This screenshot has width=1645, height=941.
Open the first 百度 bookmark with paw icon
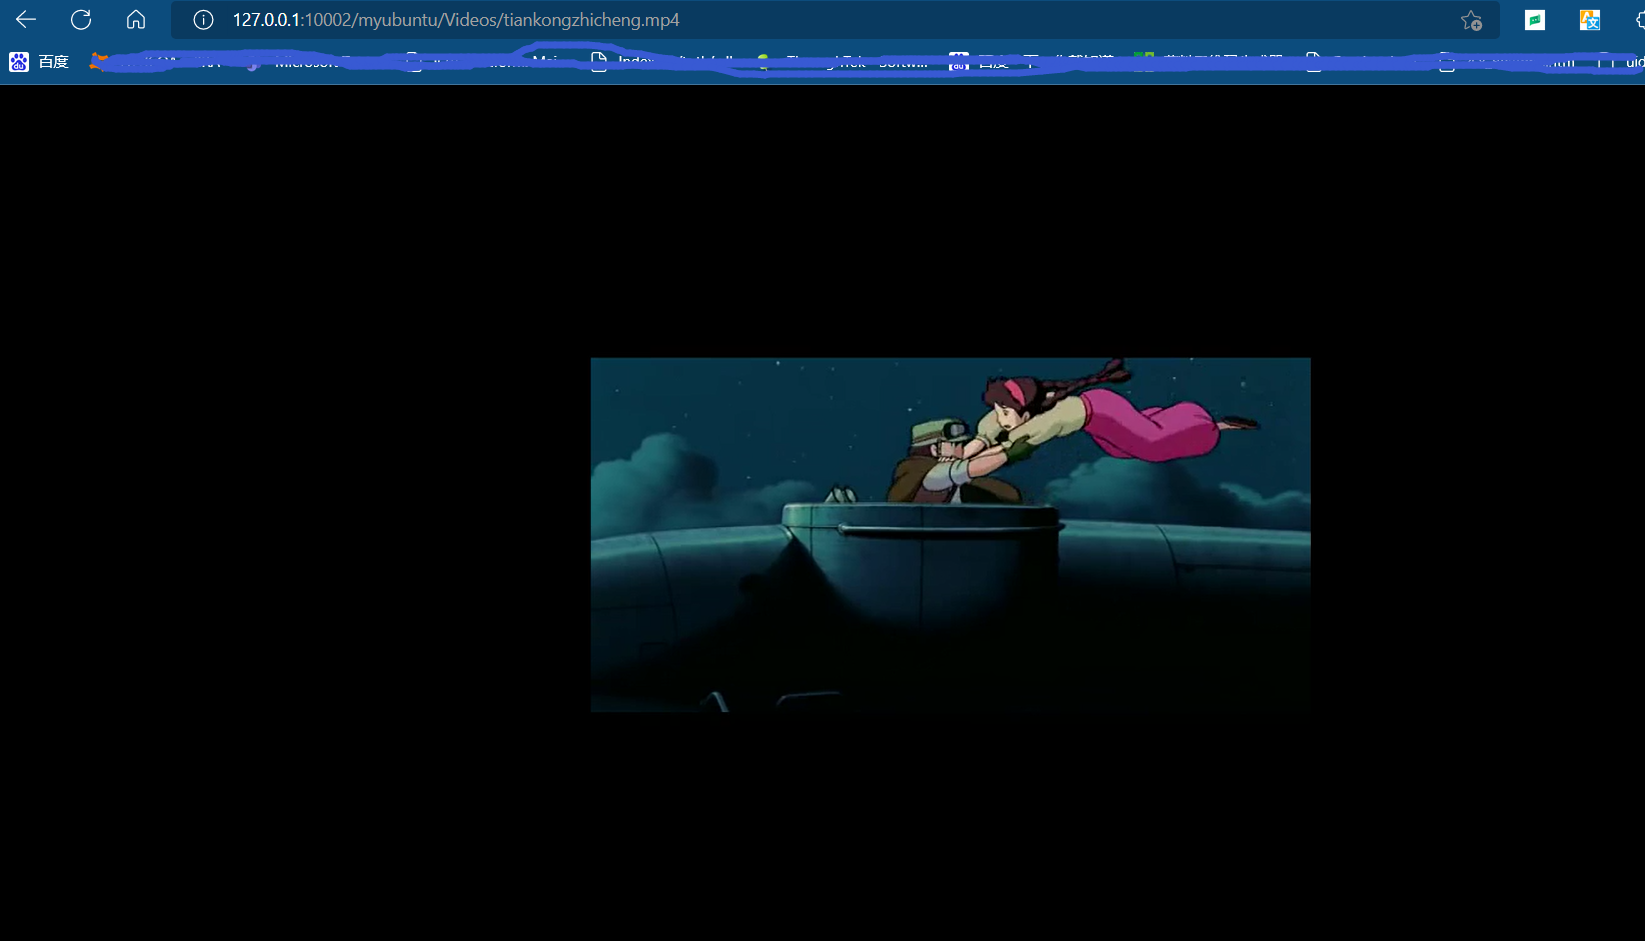(x=39, y=62)
